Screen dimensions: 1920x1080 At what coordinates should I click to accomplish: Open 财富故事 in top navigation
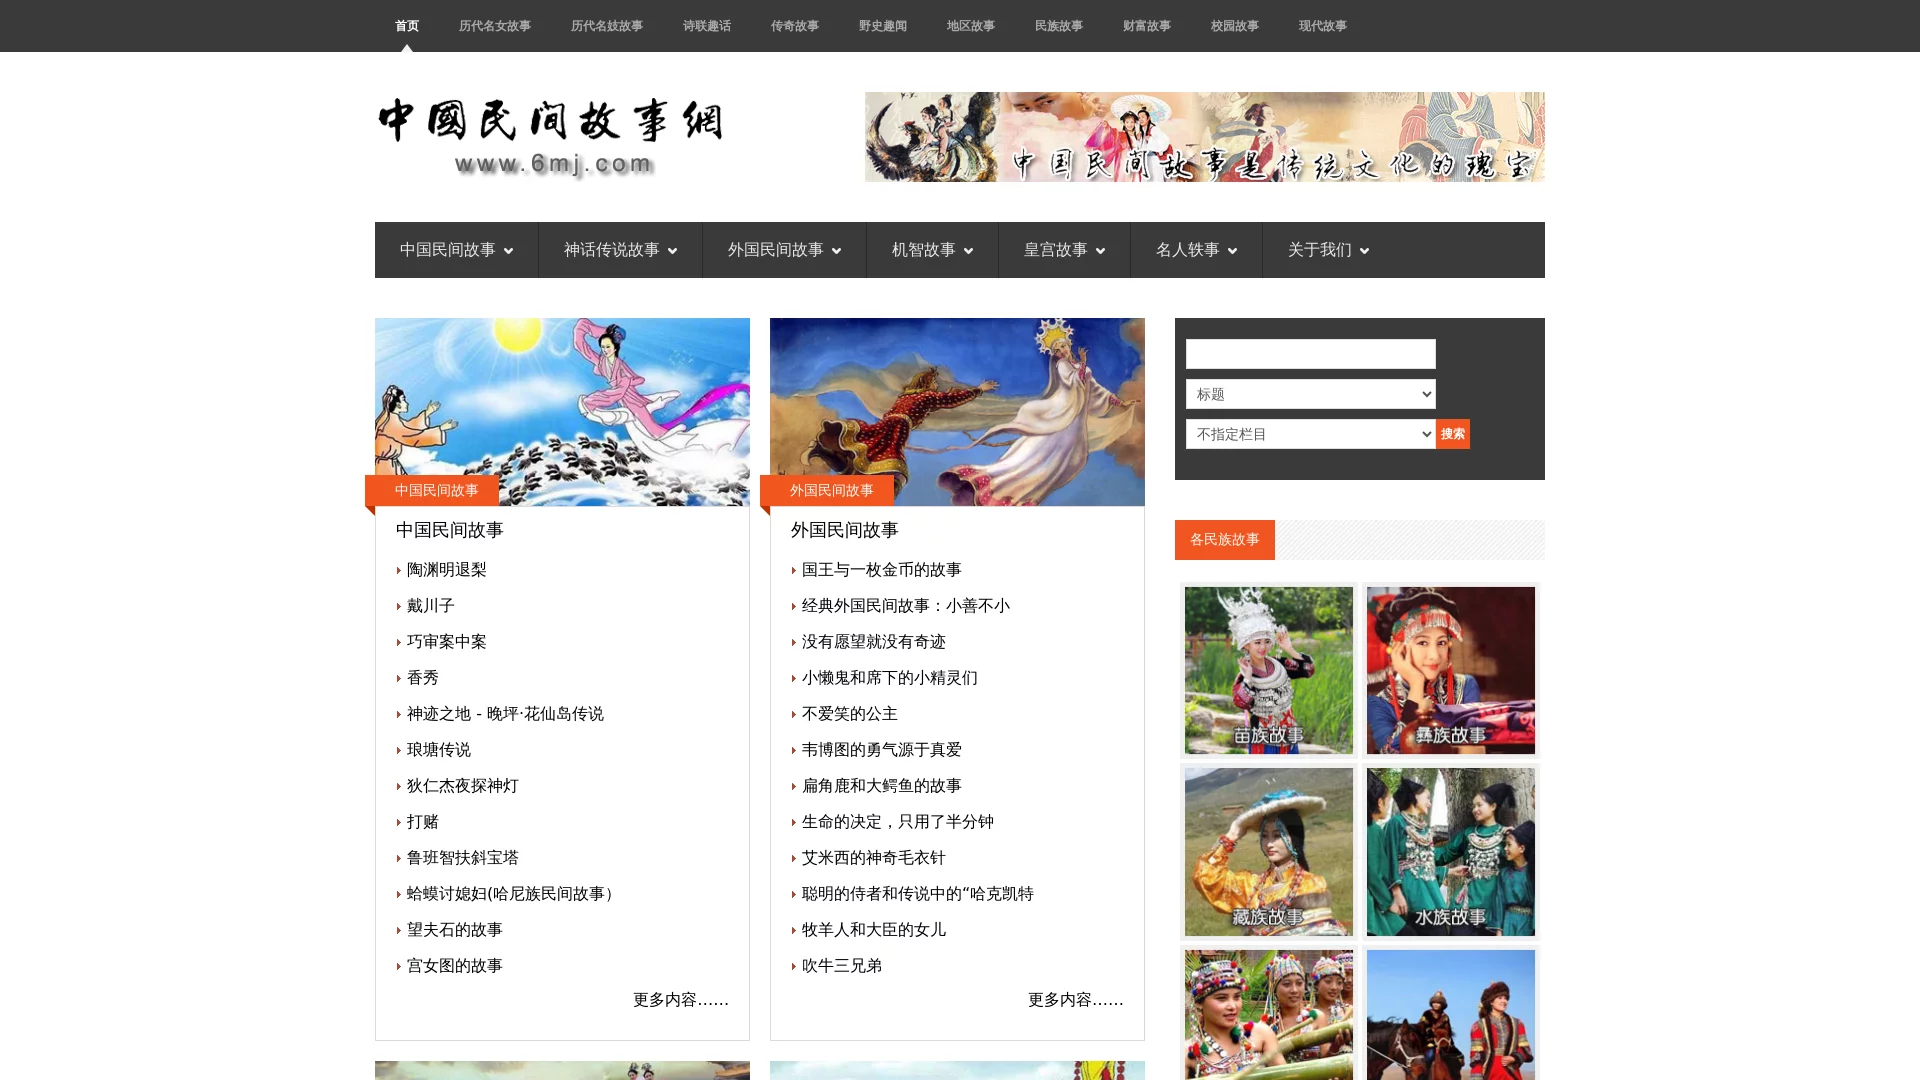[1147, 26]
